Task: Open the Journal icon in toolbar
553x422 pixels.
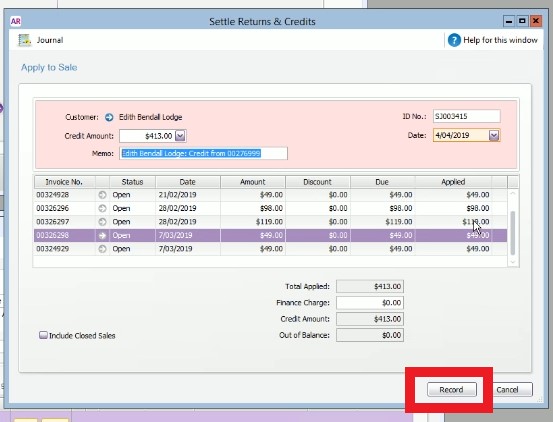Action: [25, 40]
